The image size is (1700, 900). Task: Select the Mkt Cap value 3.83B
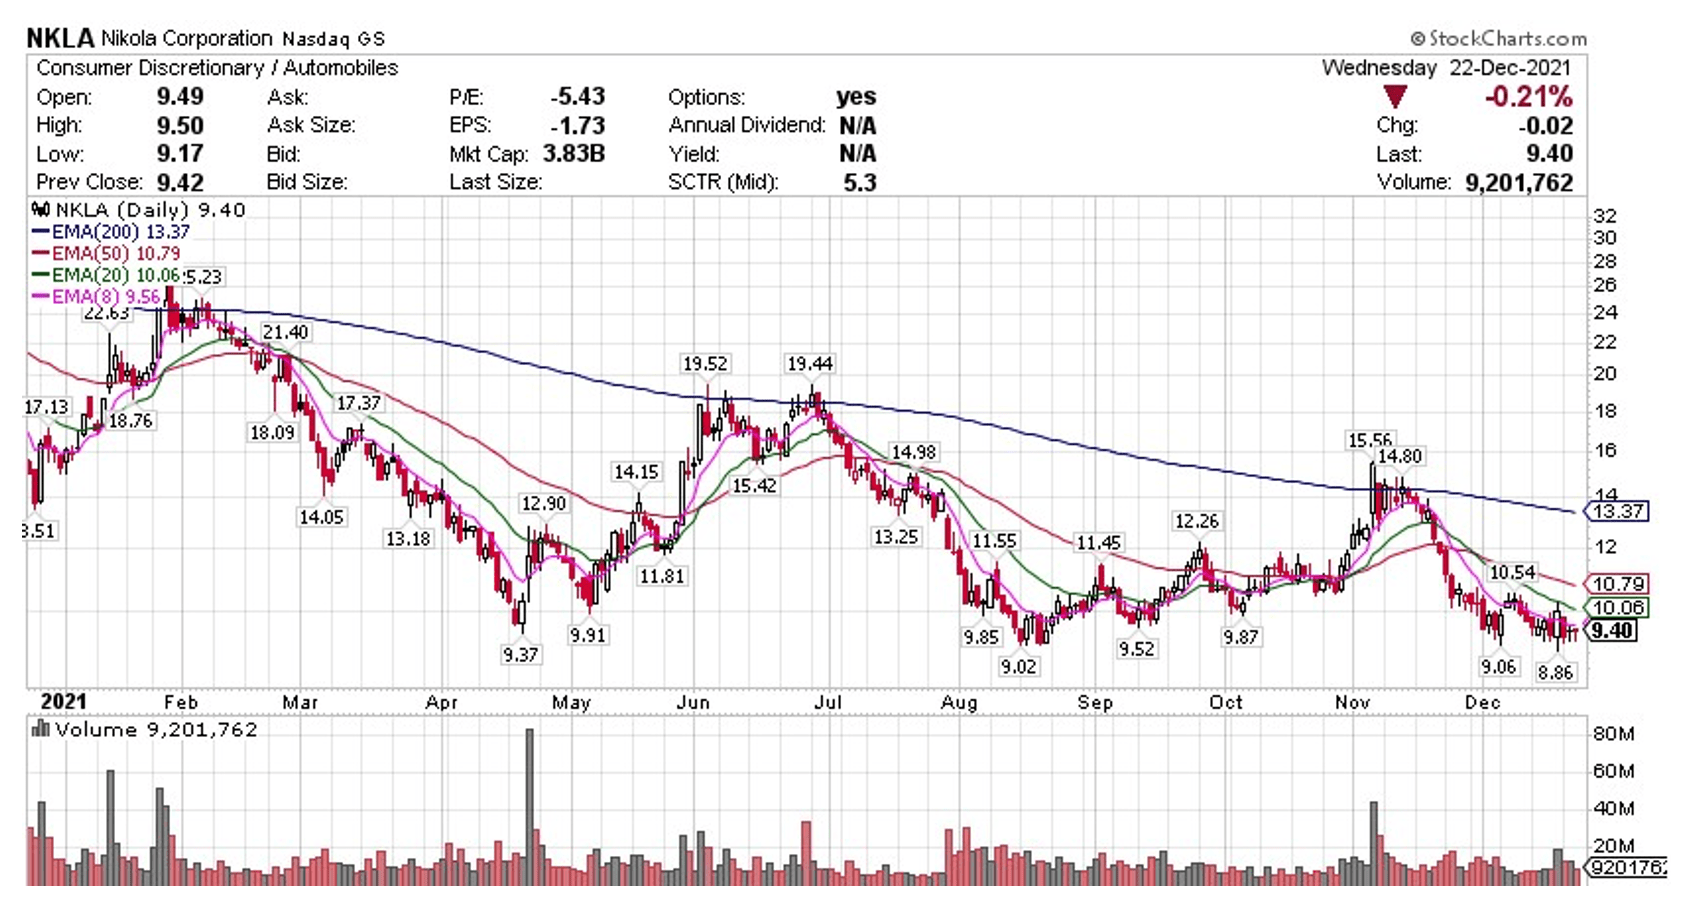pos(574,154)
